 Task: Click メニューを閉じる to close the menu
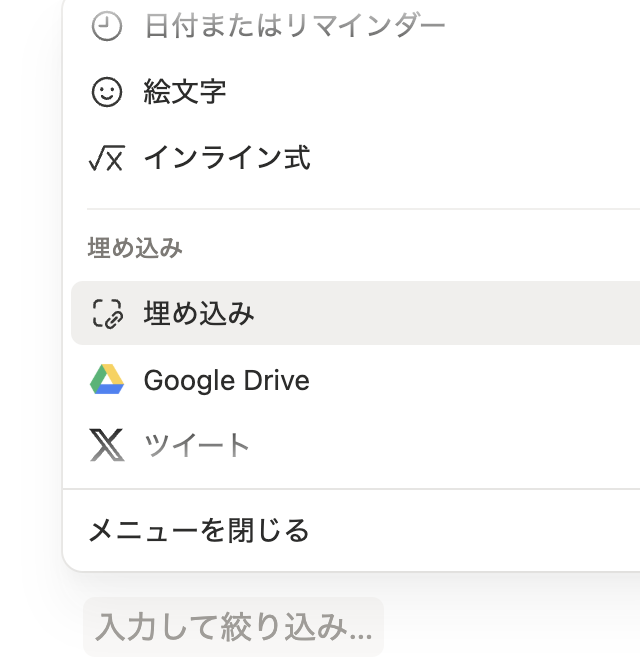tap(199, 530)
